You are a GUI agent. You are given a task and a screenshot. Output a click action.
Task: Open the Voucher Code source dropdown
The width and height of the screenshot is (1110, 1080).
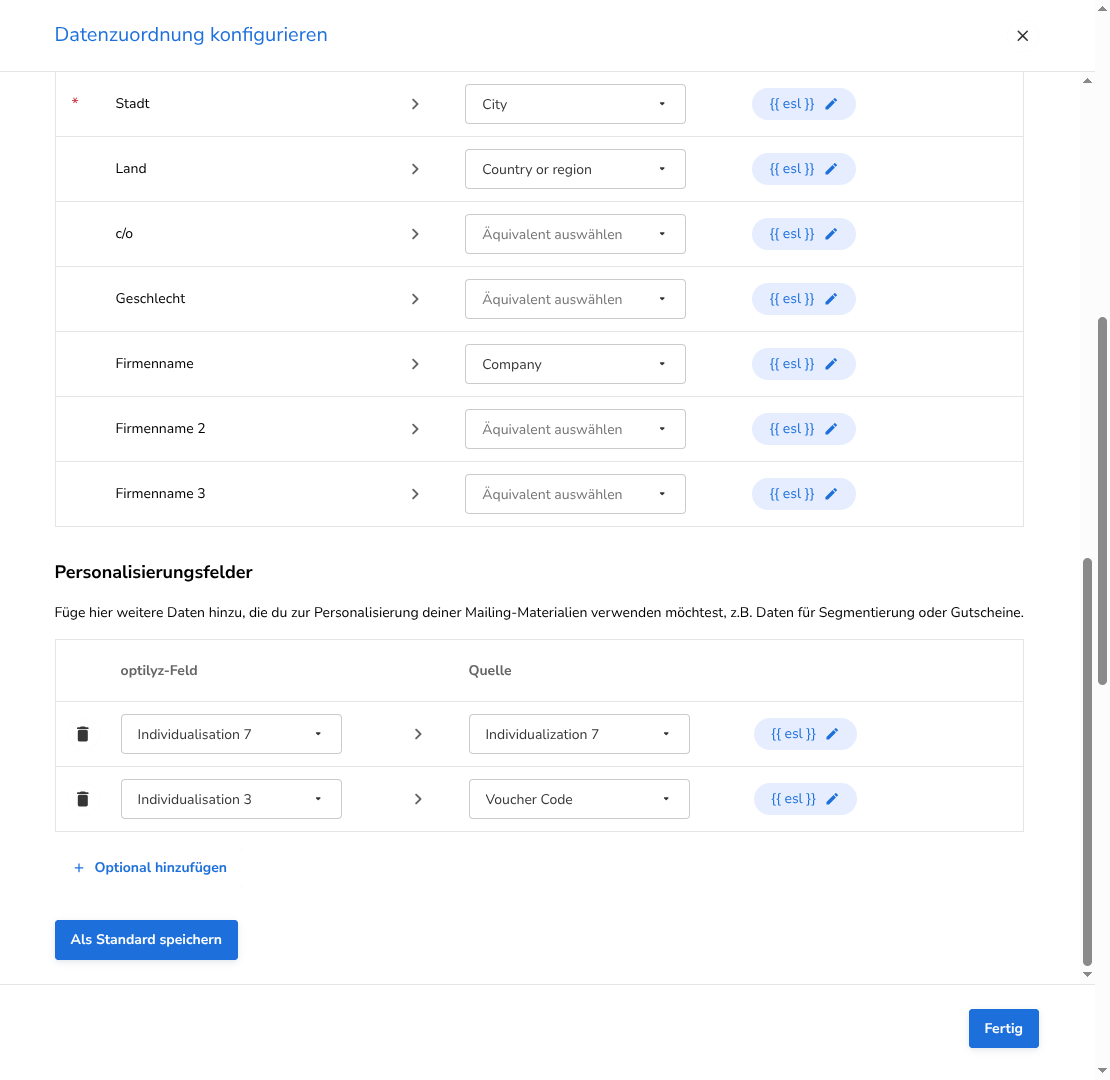(579, 799)
